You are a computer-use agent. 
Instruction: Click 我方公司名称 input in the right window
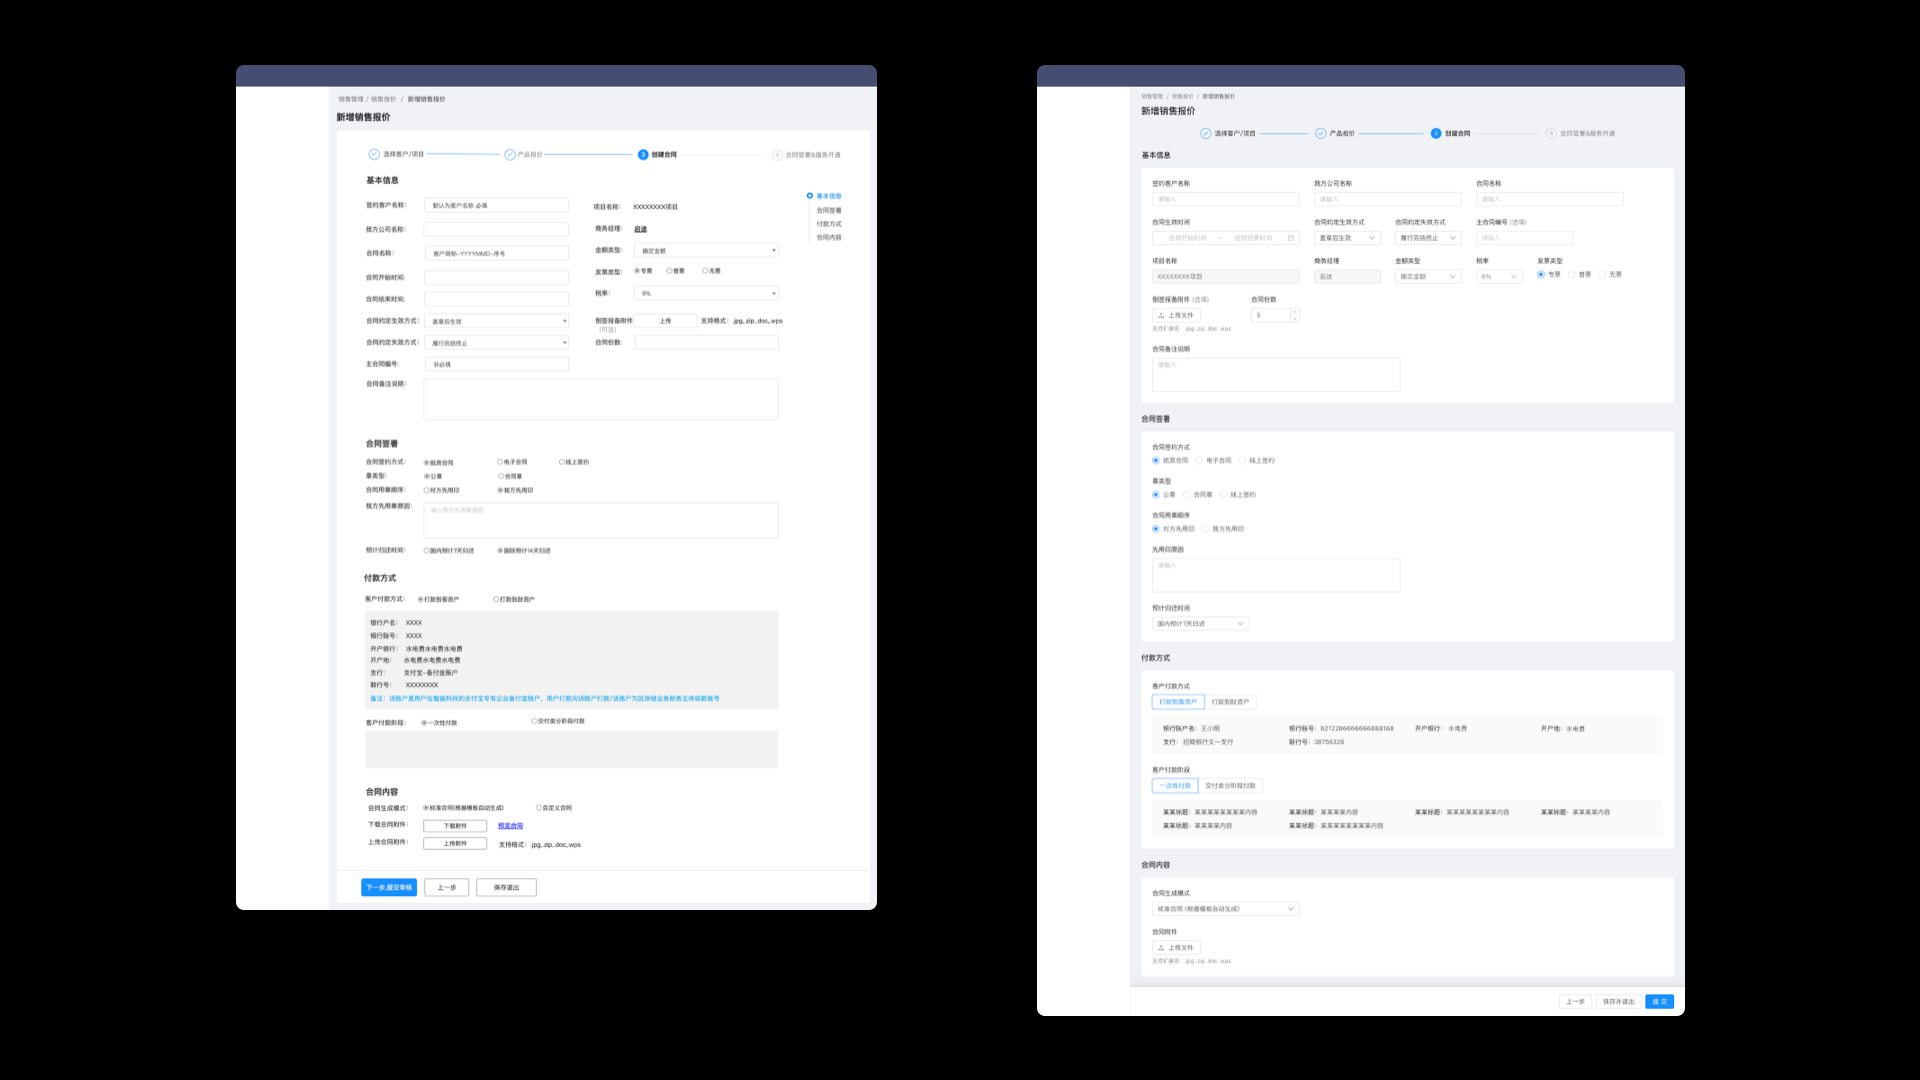point(1387,199)
